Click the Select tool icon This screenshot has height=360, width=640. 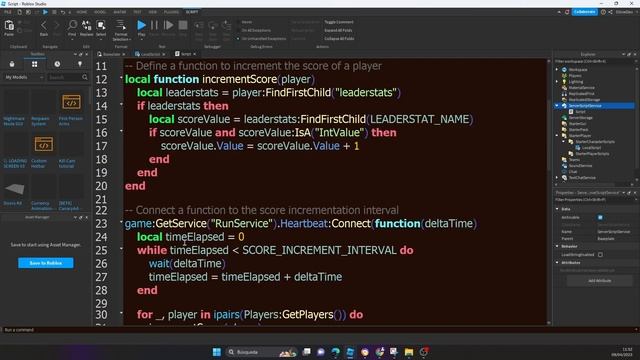click(101, 25)
